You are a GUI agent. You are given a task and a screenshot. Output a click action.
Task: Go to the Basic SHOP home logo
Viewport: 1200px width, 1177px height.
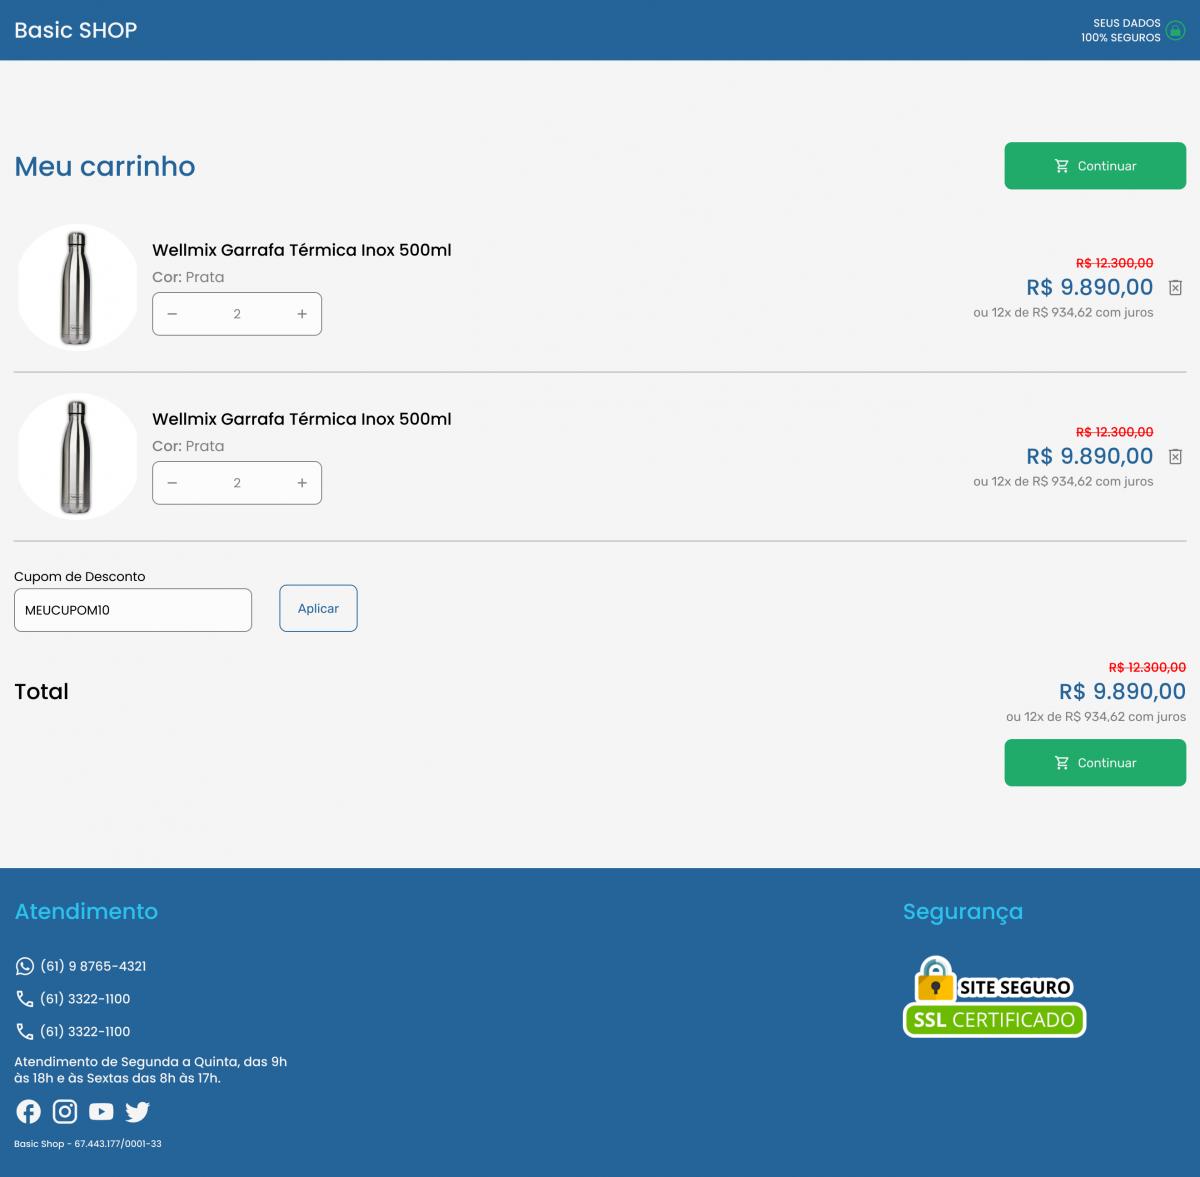(76, 30)
